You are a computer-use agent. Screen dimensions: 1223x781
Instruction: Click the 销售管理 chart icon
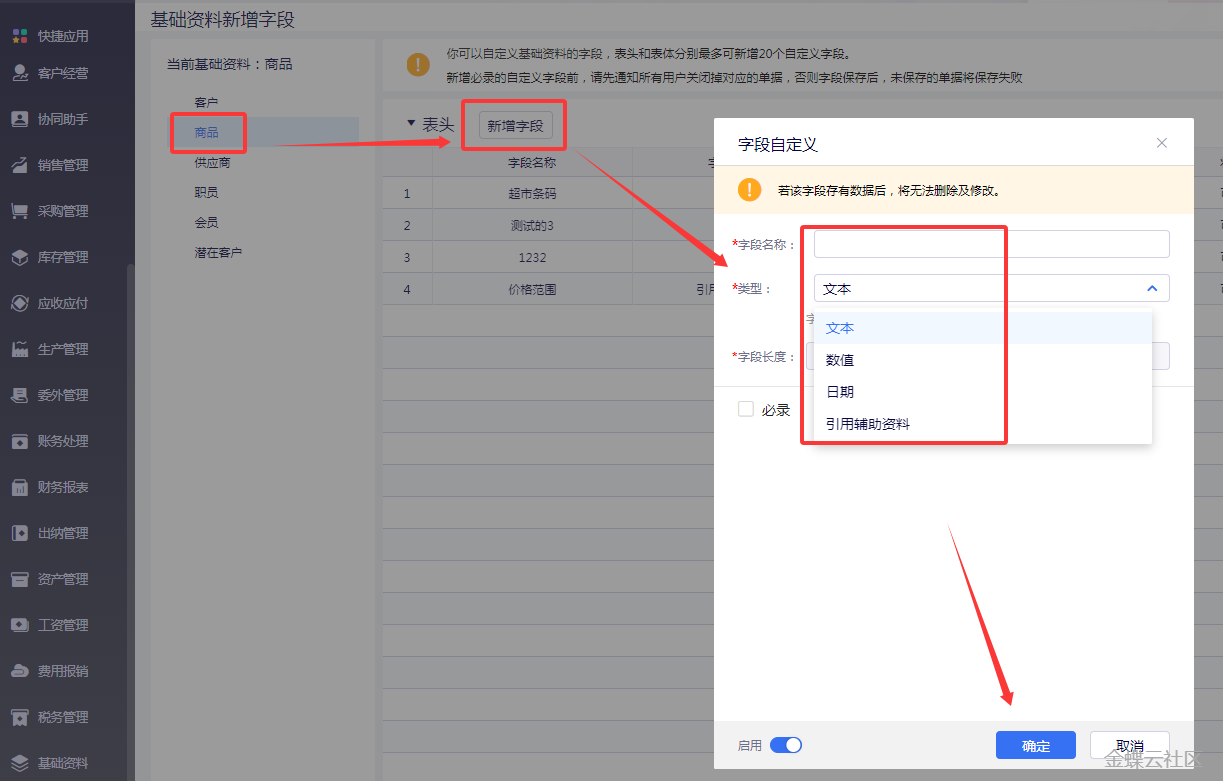(x=19, y=165)
